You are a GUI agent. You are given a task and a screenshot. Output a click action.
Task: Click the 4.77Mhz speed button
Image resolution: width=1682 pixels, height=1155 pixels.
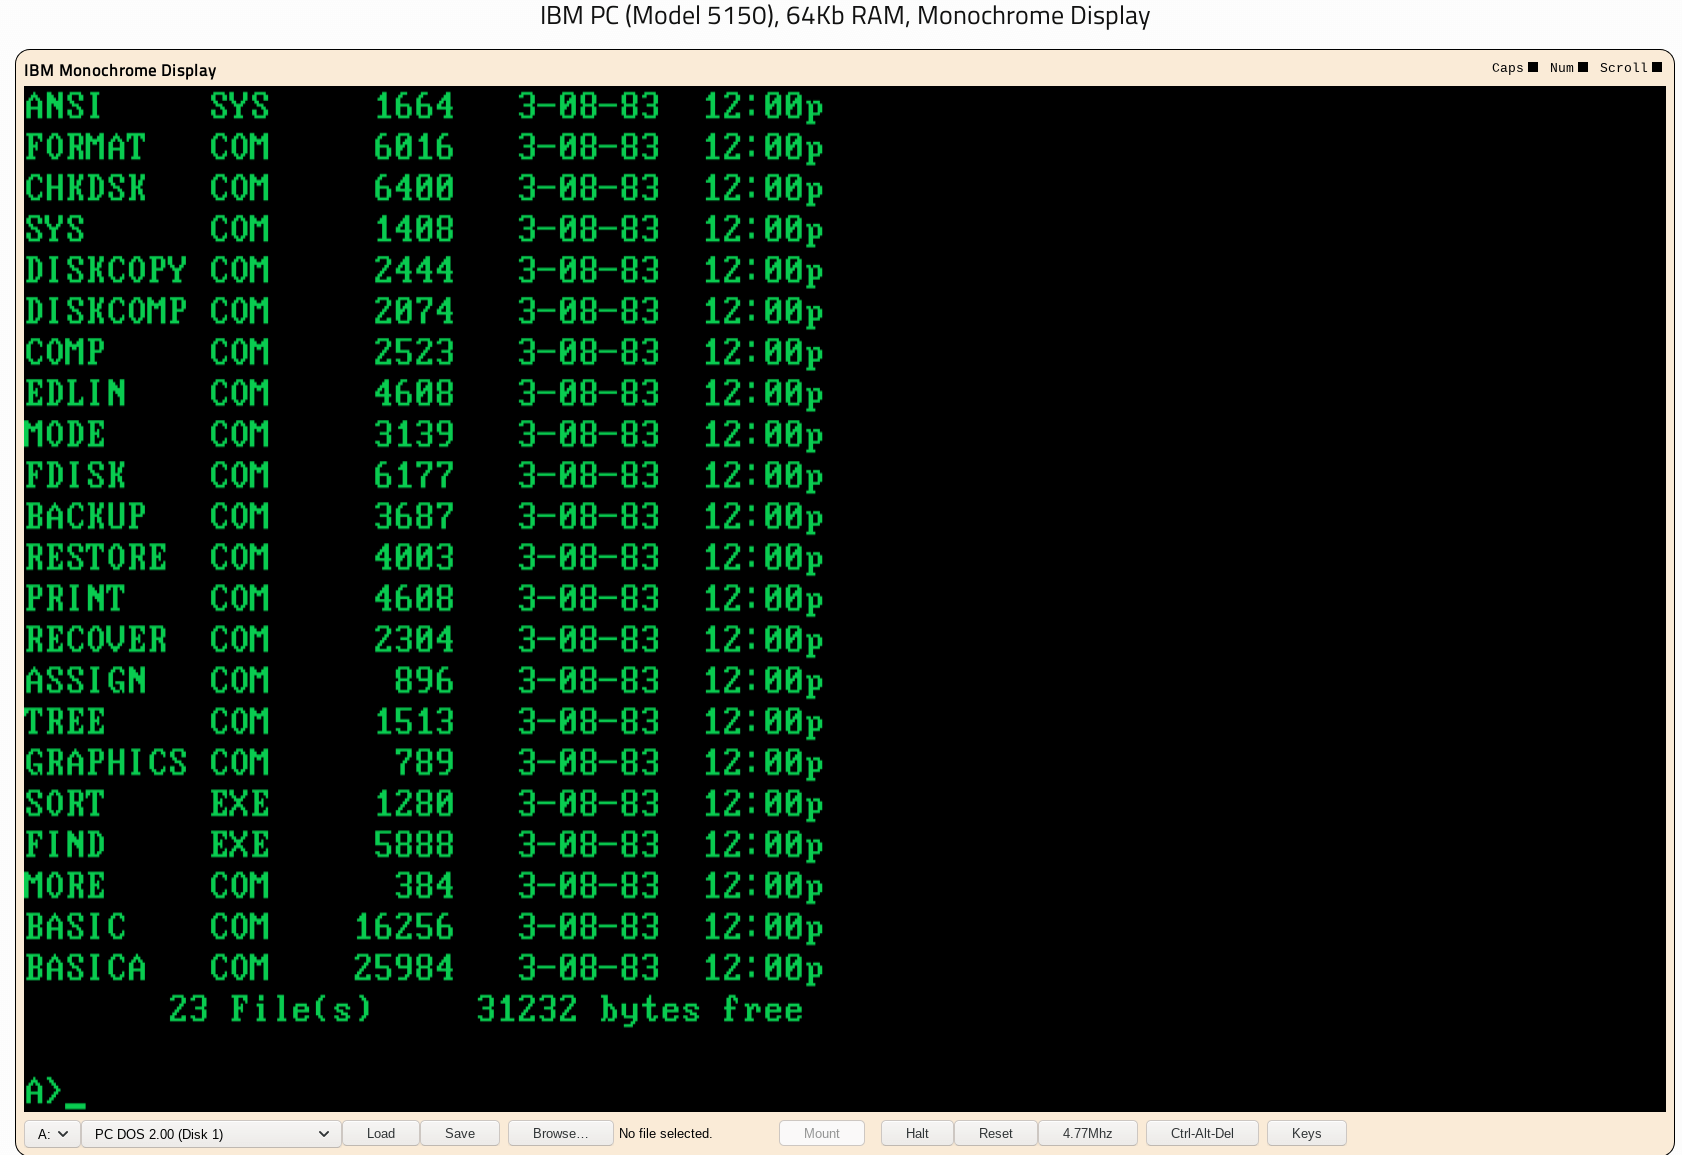click(1088, 1133)
